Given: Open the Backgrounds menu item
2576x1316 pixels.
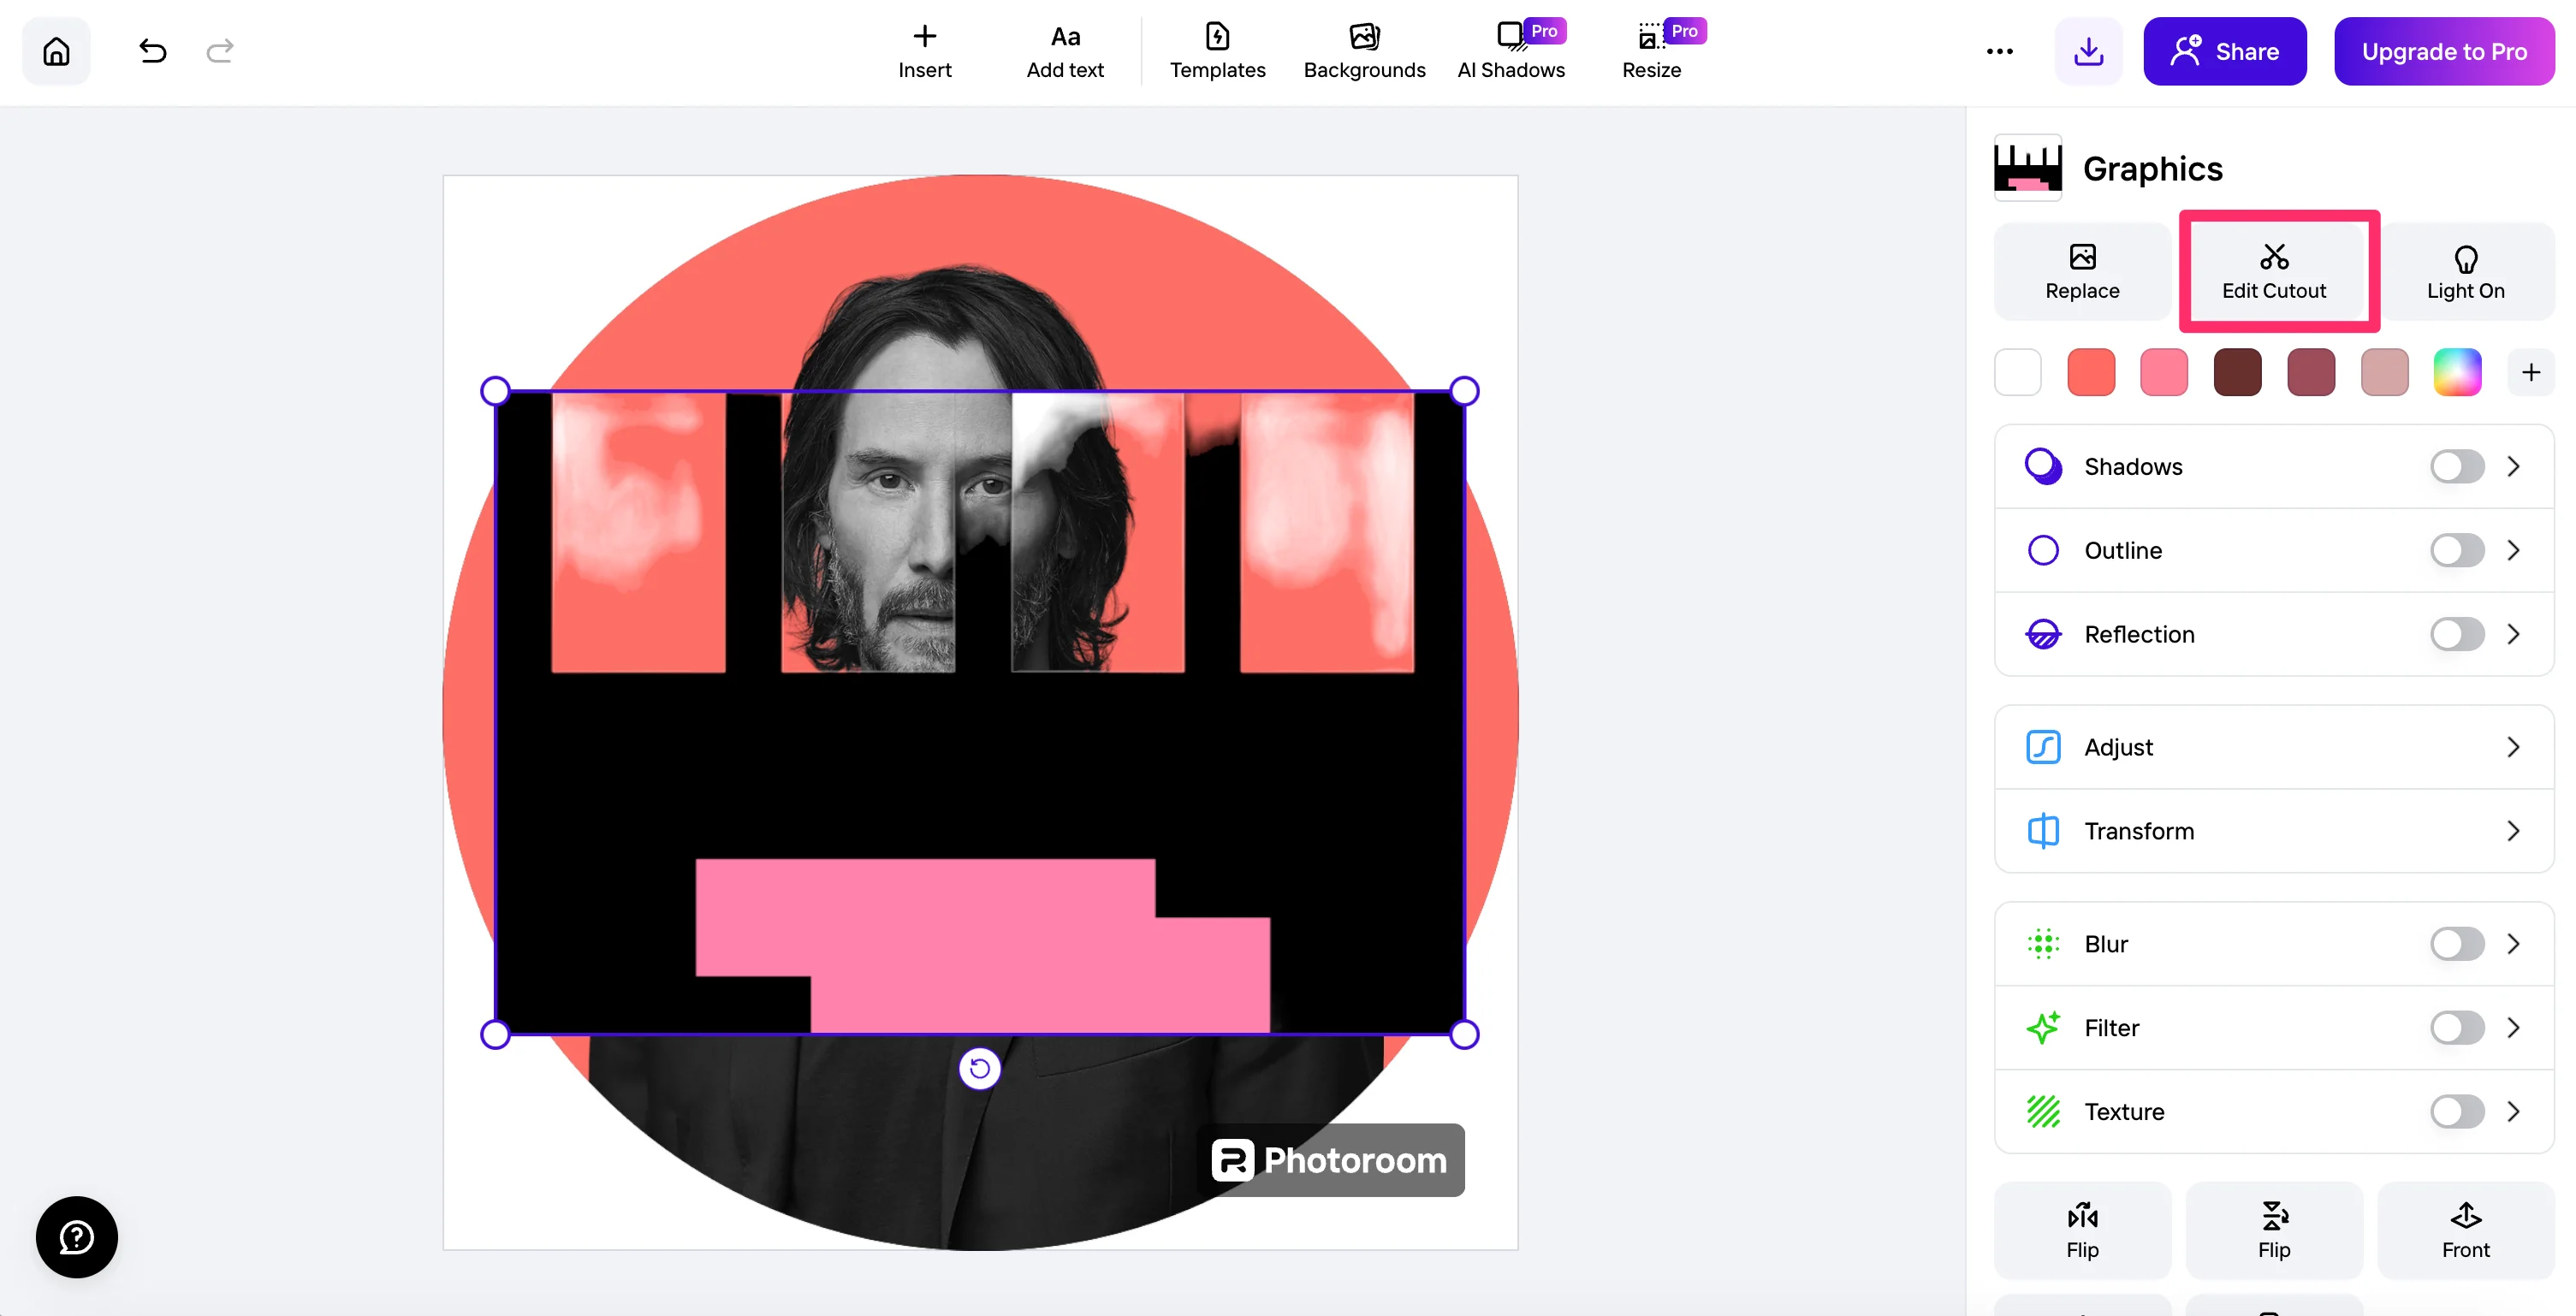Looking at the screenshot, I should 1364,51.
